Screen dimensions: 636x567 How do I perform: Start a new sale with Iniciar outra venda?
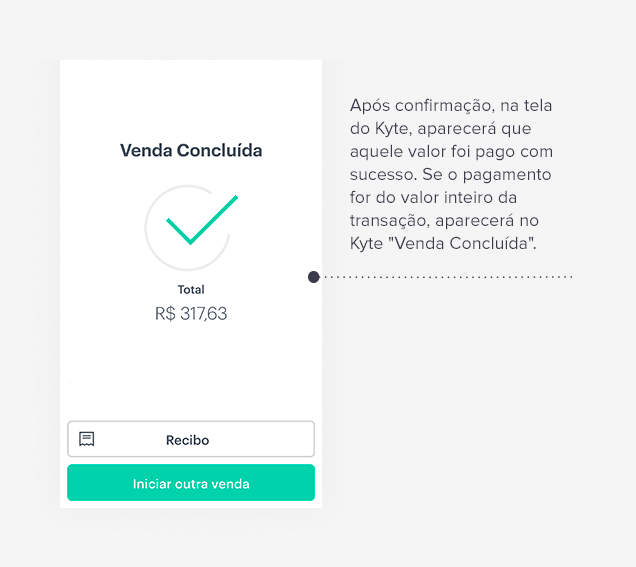tap(191, 483)
